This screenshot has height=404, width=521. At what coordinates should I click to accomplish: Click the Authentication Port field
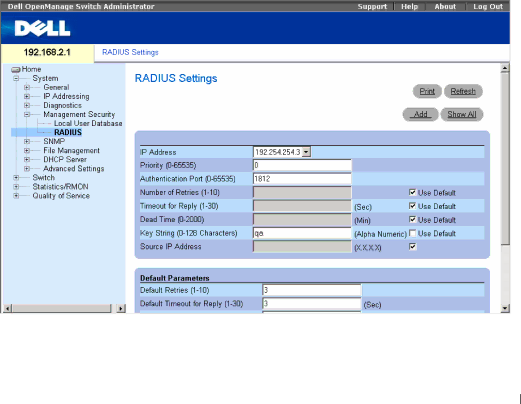[302, 179]
